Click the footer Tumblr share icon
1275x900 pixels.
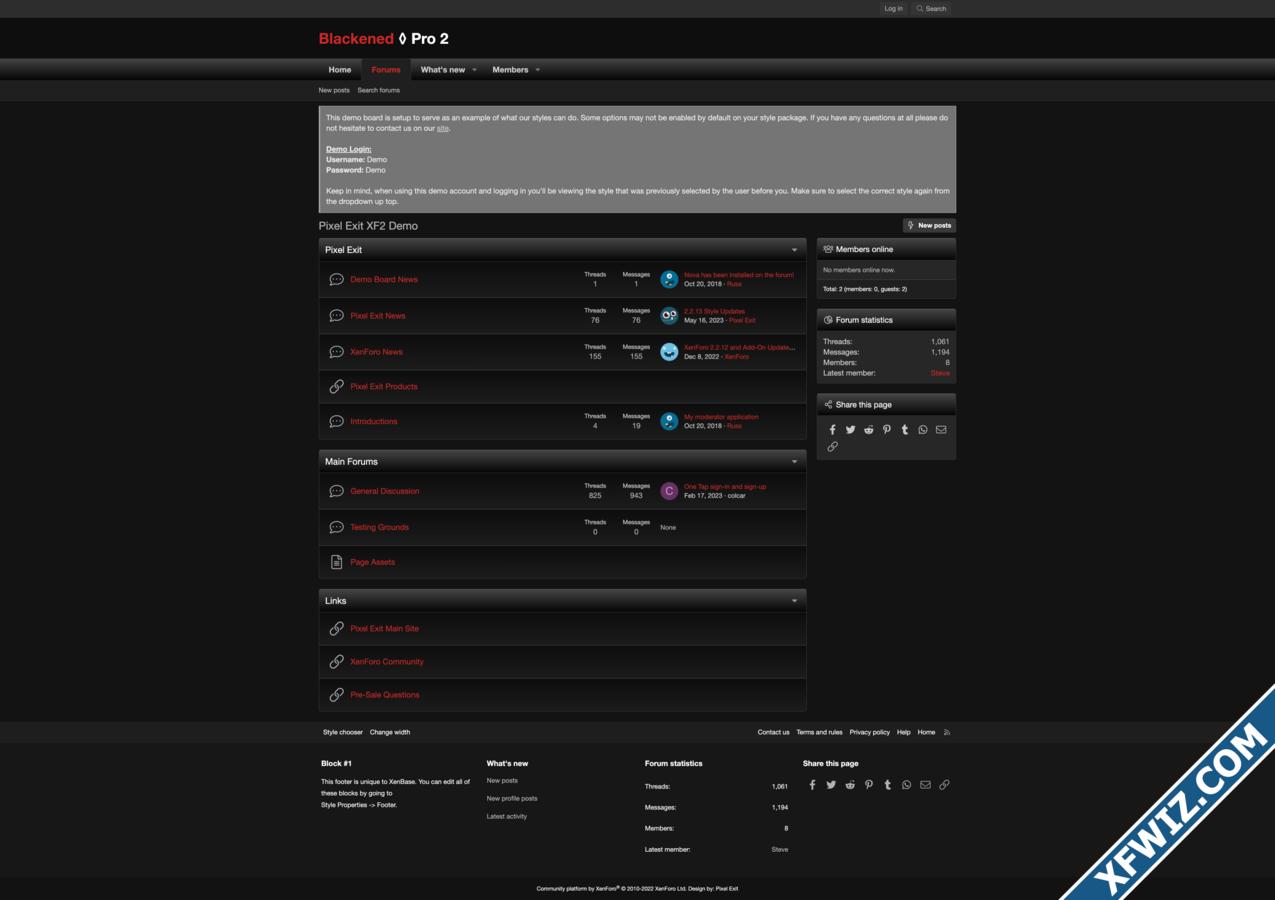coord(887,785)
